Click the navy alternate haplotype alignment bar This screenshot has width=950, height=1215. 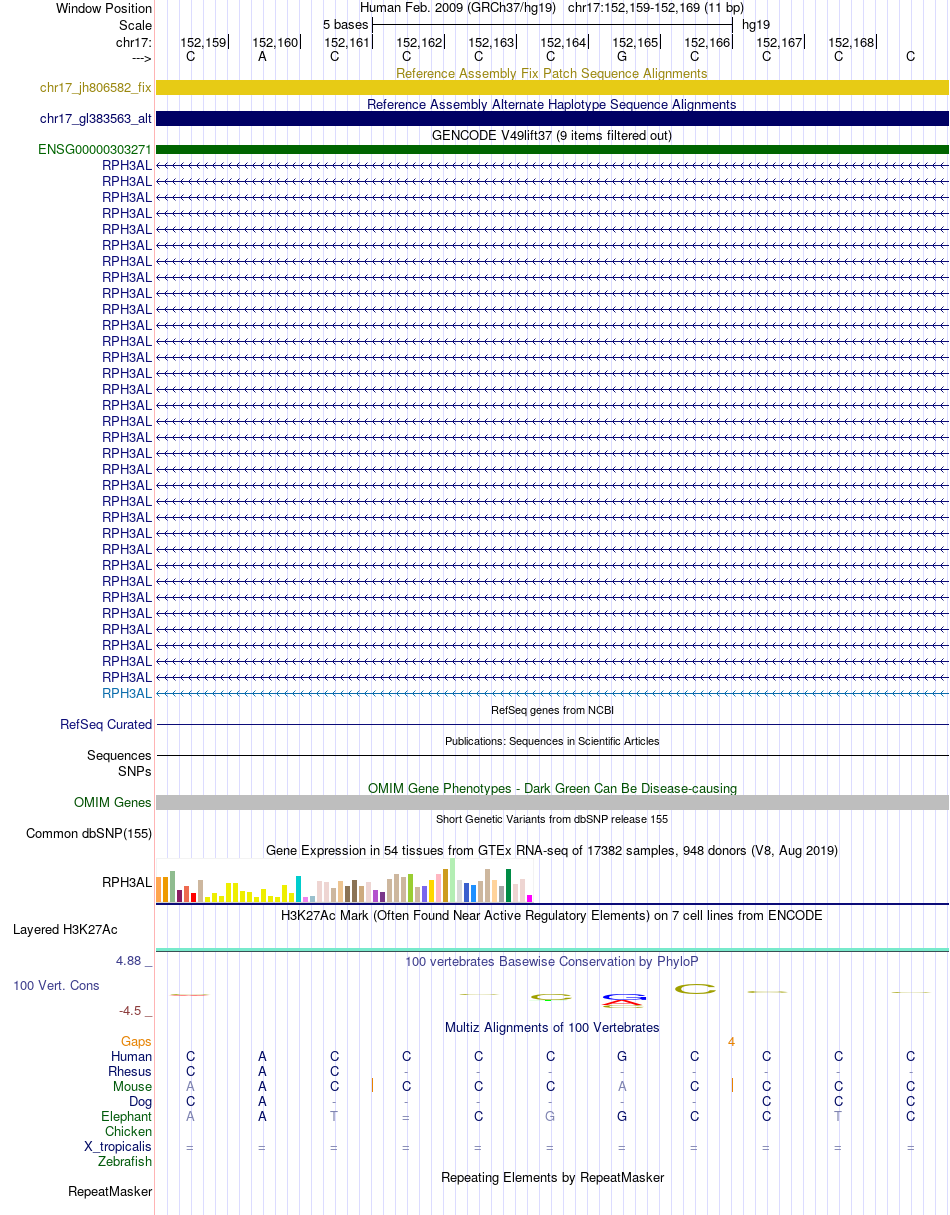coord(552,118)
